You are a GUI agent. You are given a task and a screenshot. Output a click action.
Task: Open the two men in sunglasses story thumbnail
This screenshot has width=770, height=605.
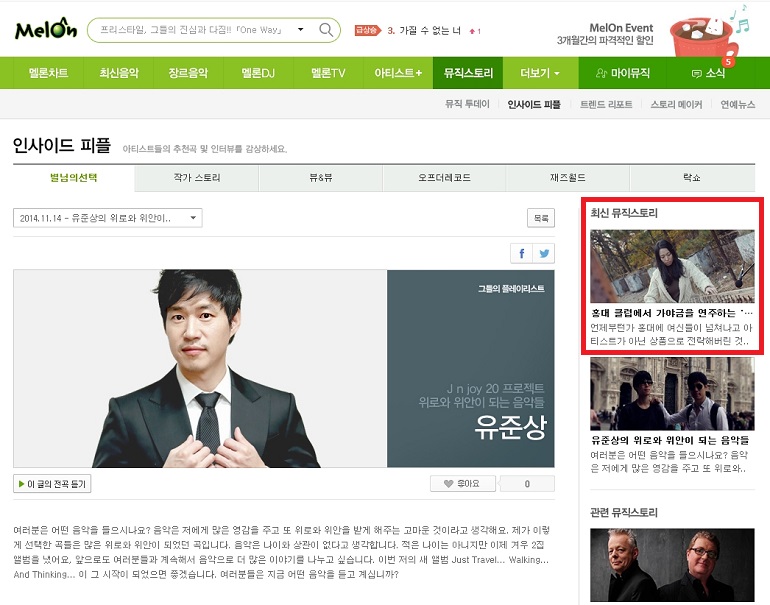point(672,394)
